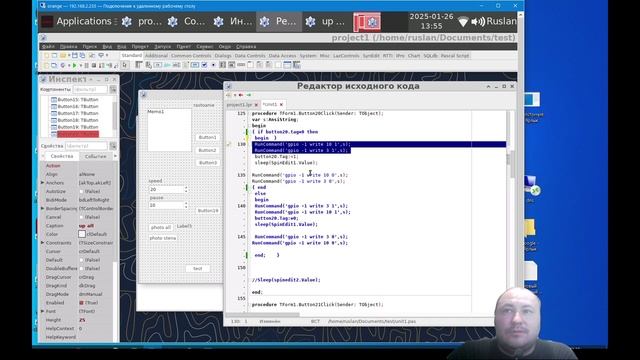Screen dimensions: 640x360
Task: Select Button1 on the form designer
Action: 207,138
